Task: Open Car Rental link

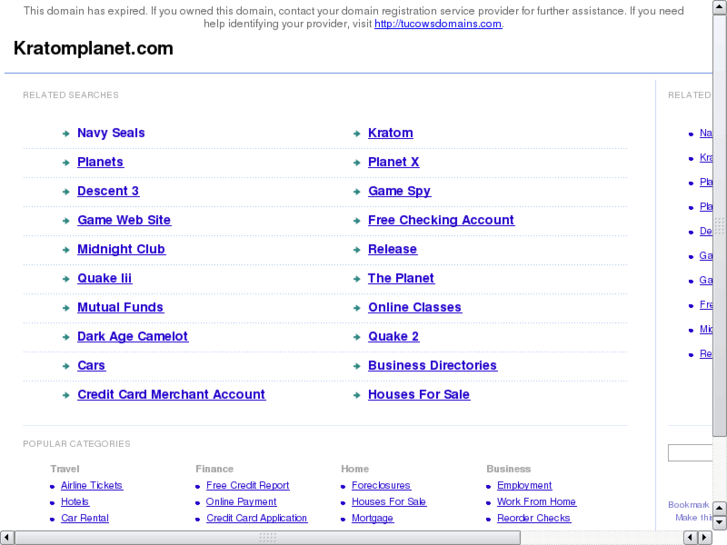Action: (x=85, y=518)
